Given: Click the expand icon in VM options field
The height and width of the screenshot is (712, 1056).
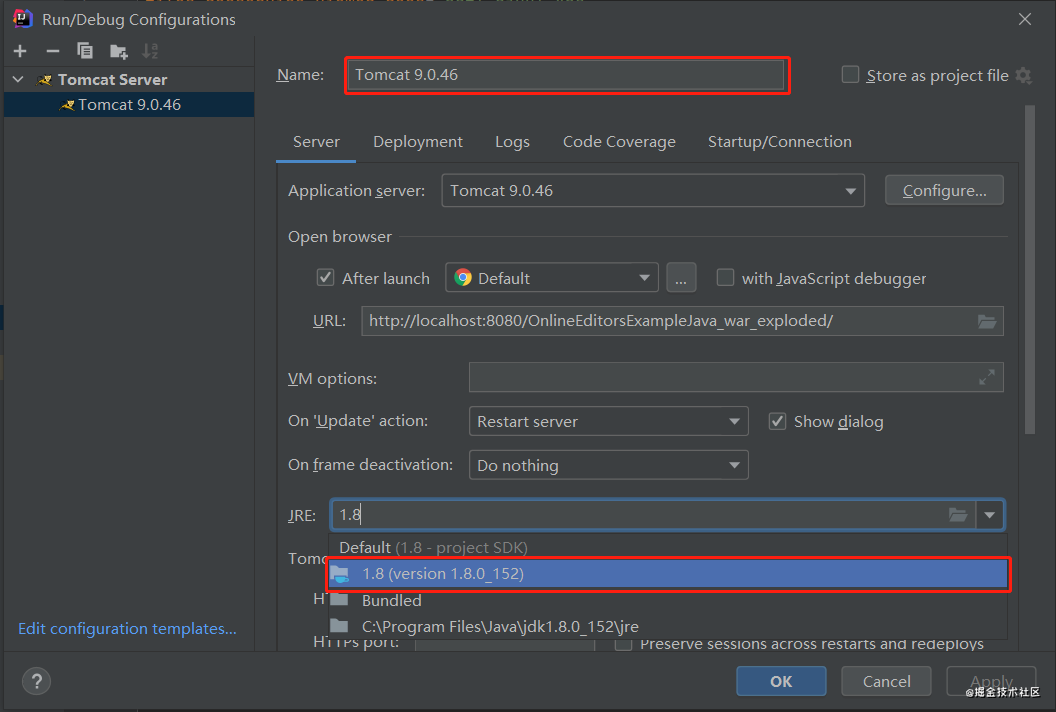Looking at the screenshot, I should point(987,377).
